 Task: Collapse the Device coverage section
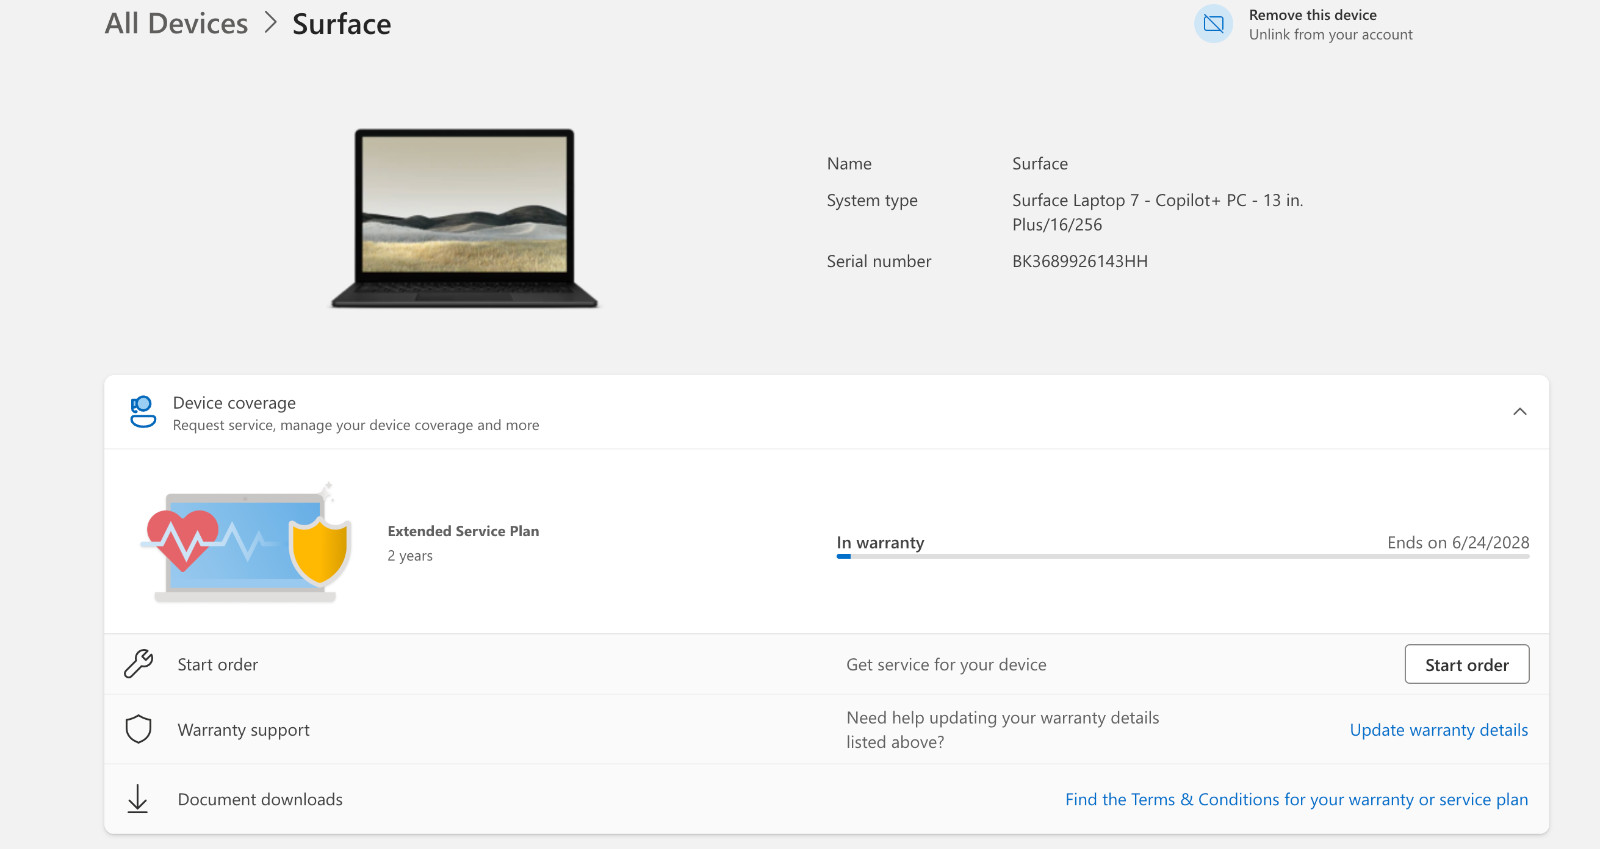pos(1519,412)
